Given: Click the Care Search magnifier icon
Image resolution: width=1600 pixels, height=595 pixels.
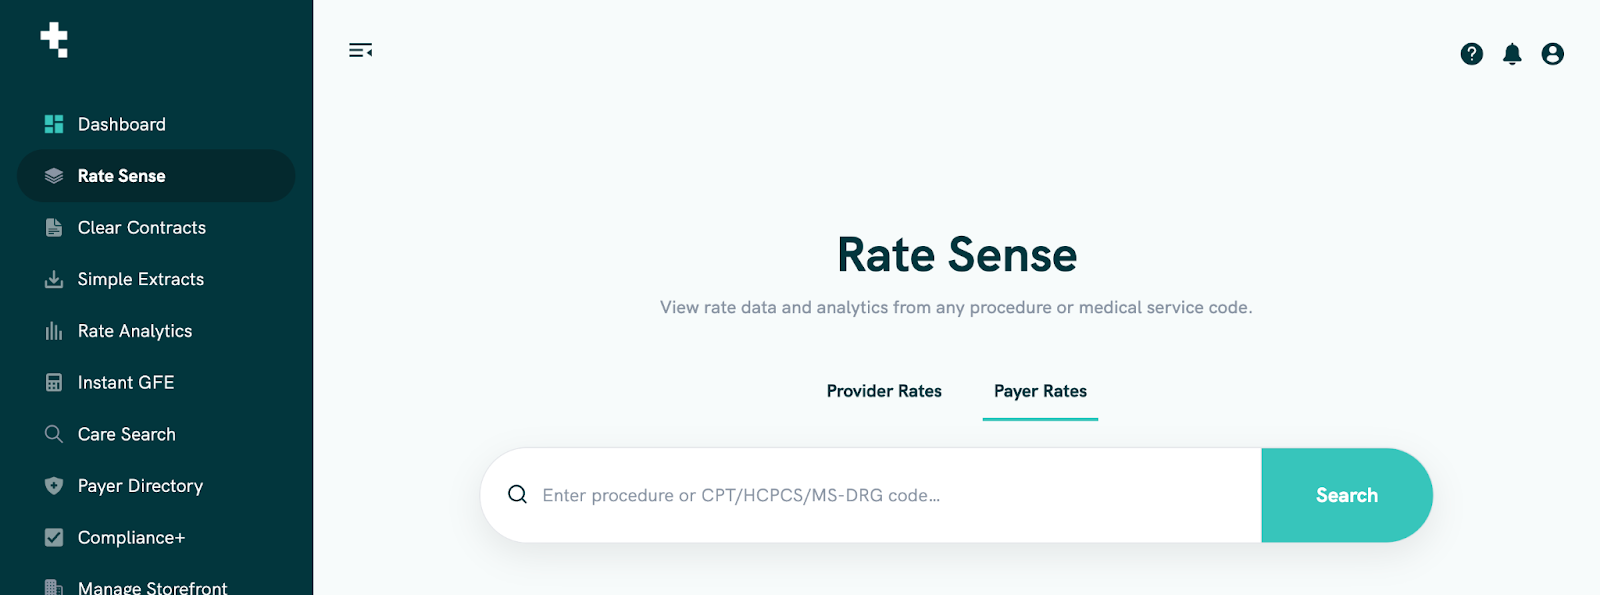Looking at the screenshot, I should [x=54, y=434].
